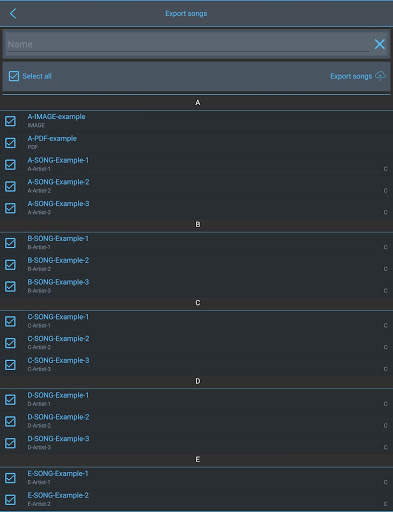This screenshot has height=512, width=393.
Task: Uncheck the A-SONG-Example-2 checkbox
Action: pos(10,186)
